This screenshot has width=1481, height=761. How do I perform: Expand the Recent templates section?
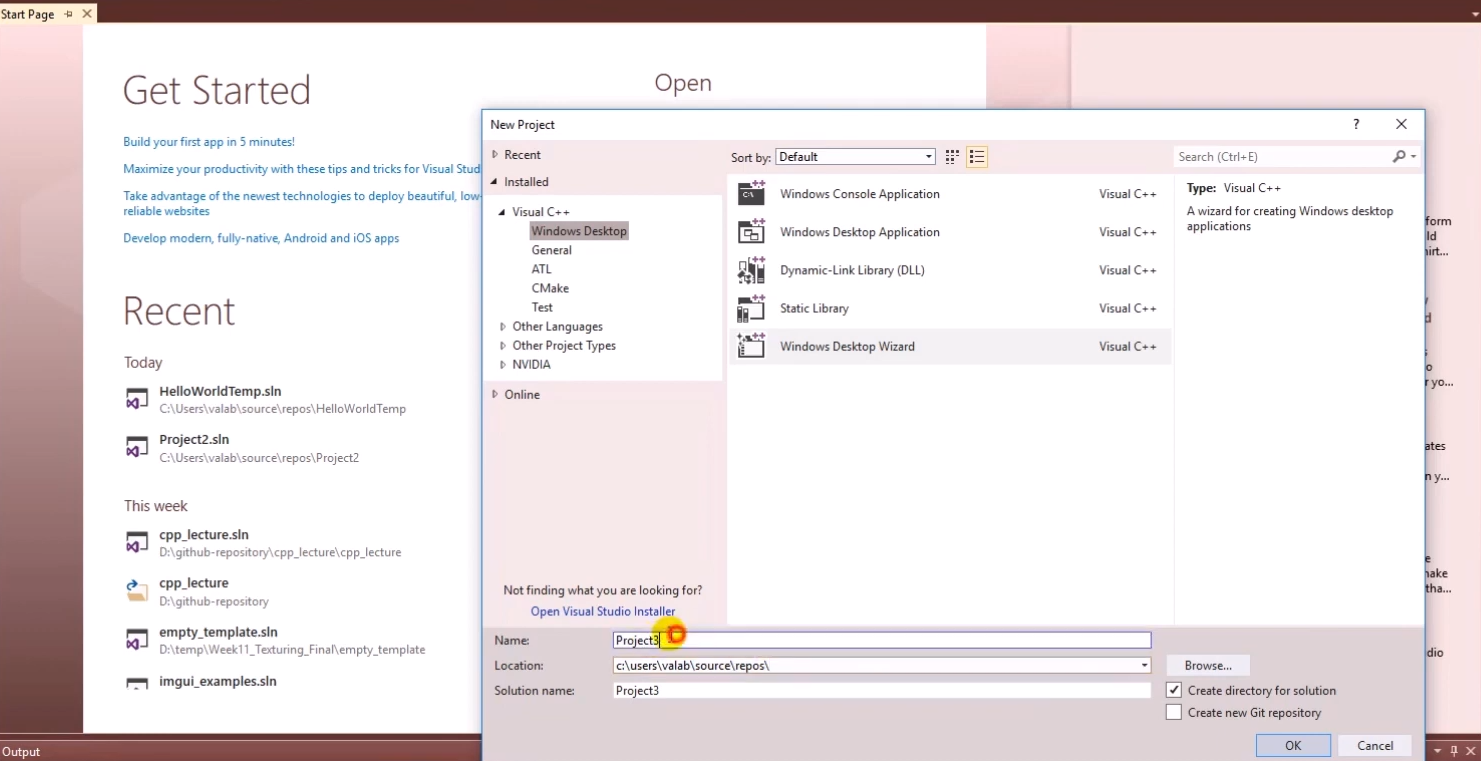494,155
